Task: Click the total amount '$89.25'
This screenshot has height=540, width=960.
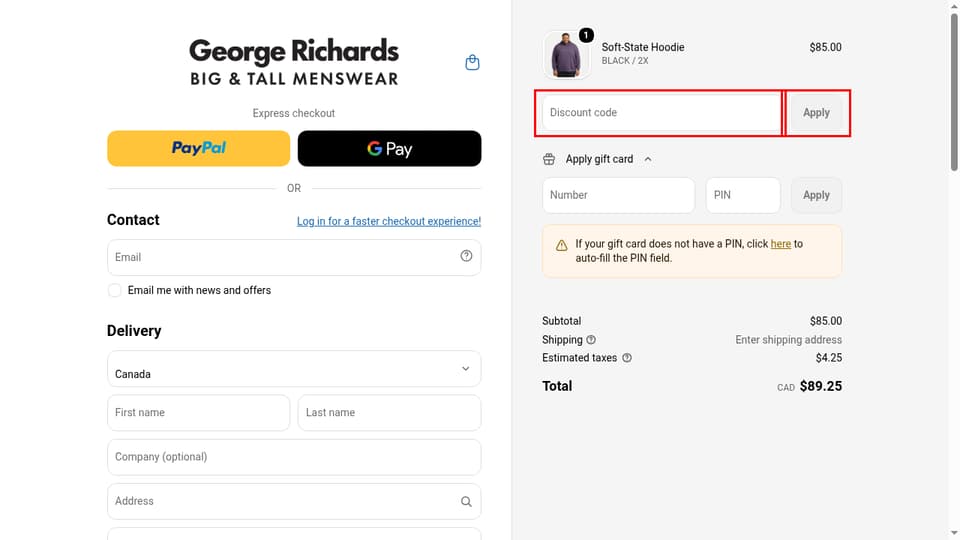Action: [820, 386]
